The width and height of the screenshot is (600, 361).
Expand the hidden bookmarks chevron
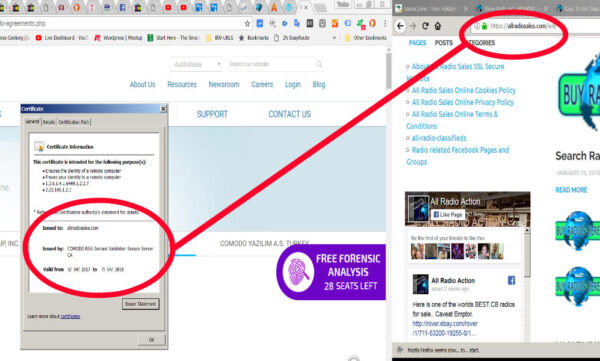point(334,38)
